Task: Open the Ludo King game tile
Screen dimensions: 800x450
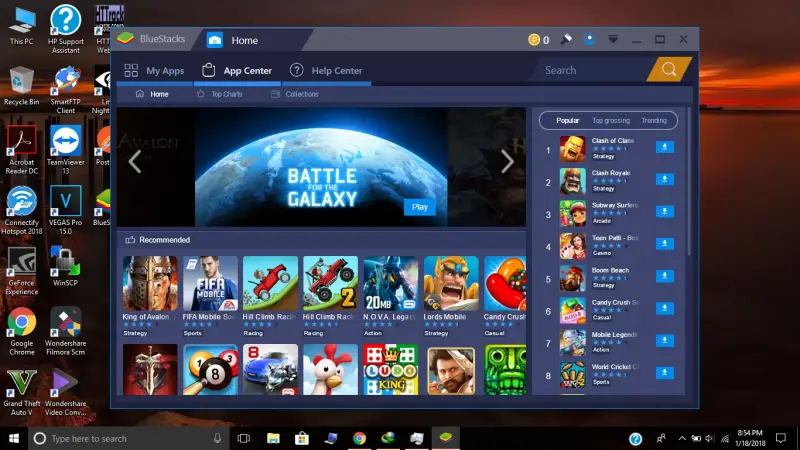Action: pyautogui.click(x=391, y=369)
